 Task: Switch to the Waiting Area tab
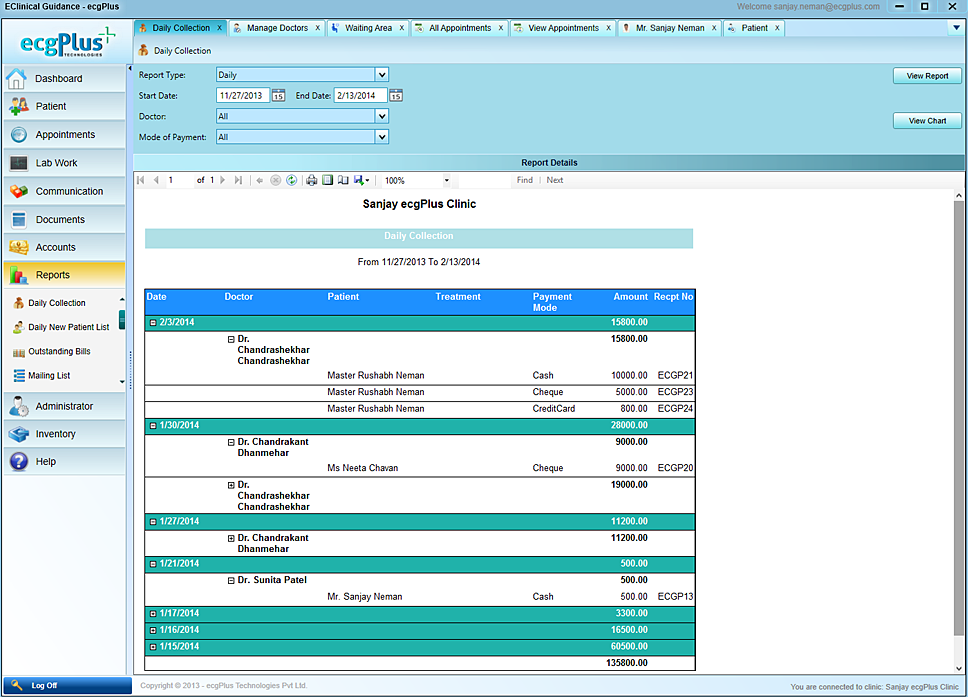(x=368, y=28)
